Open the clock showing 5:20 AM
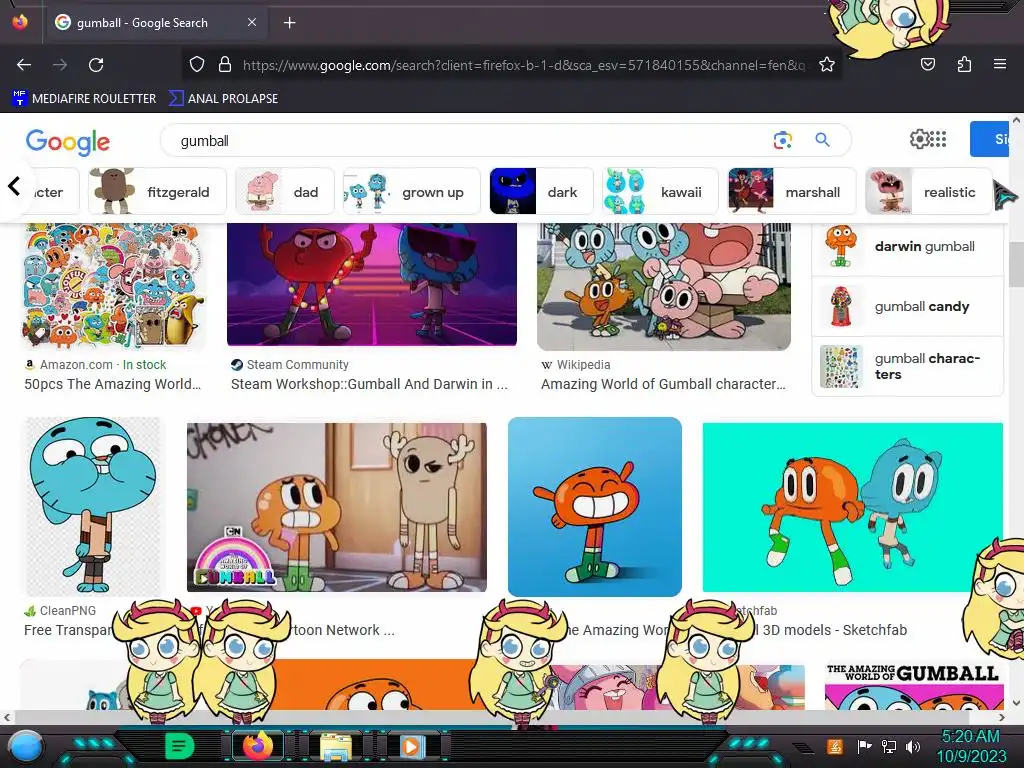Image resolution: width=1024 pixels, height=768 pixels. [971, 746]
